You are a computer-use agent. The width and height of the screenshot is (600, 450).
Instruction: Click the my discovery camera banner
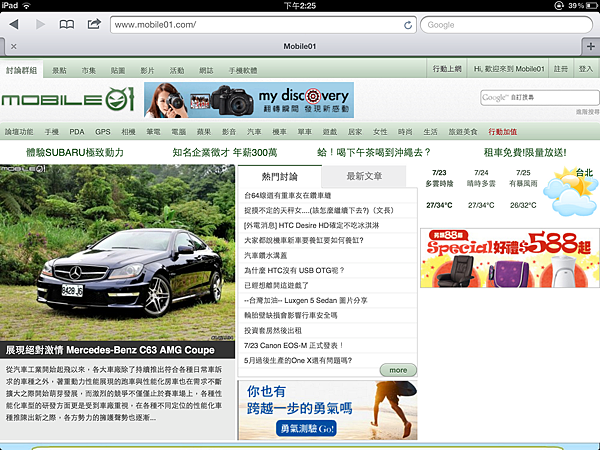249,100
